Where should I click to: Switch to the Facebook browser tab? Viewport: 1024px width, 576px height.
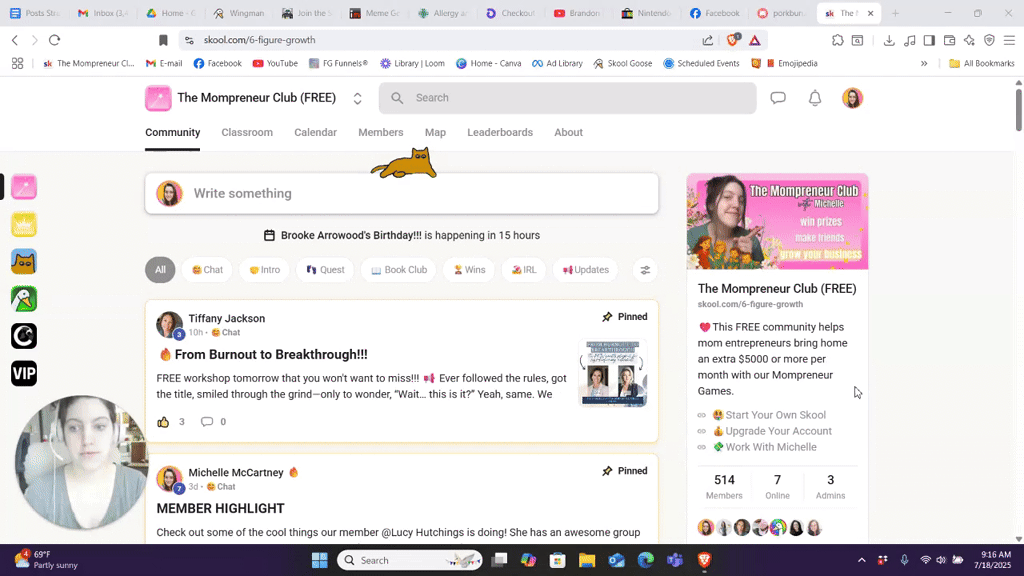pos(714,13)
